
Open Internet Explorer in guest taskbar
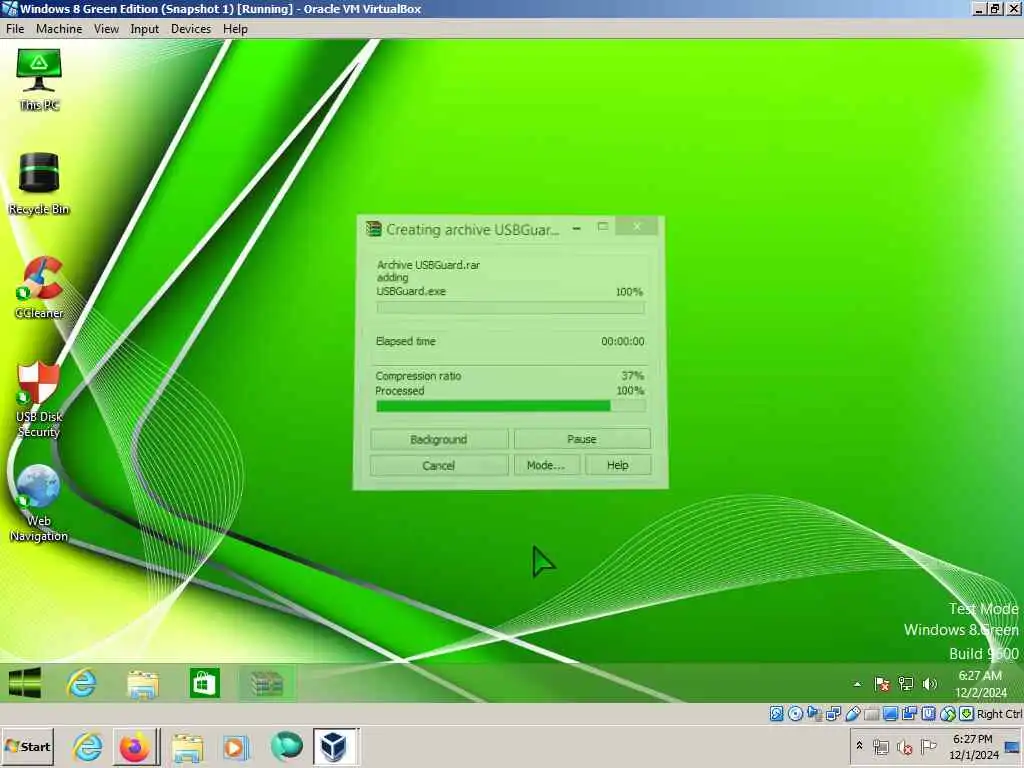(82, 683)
